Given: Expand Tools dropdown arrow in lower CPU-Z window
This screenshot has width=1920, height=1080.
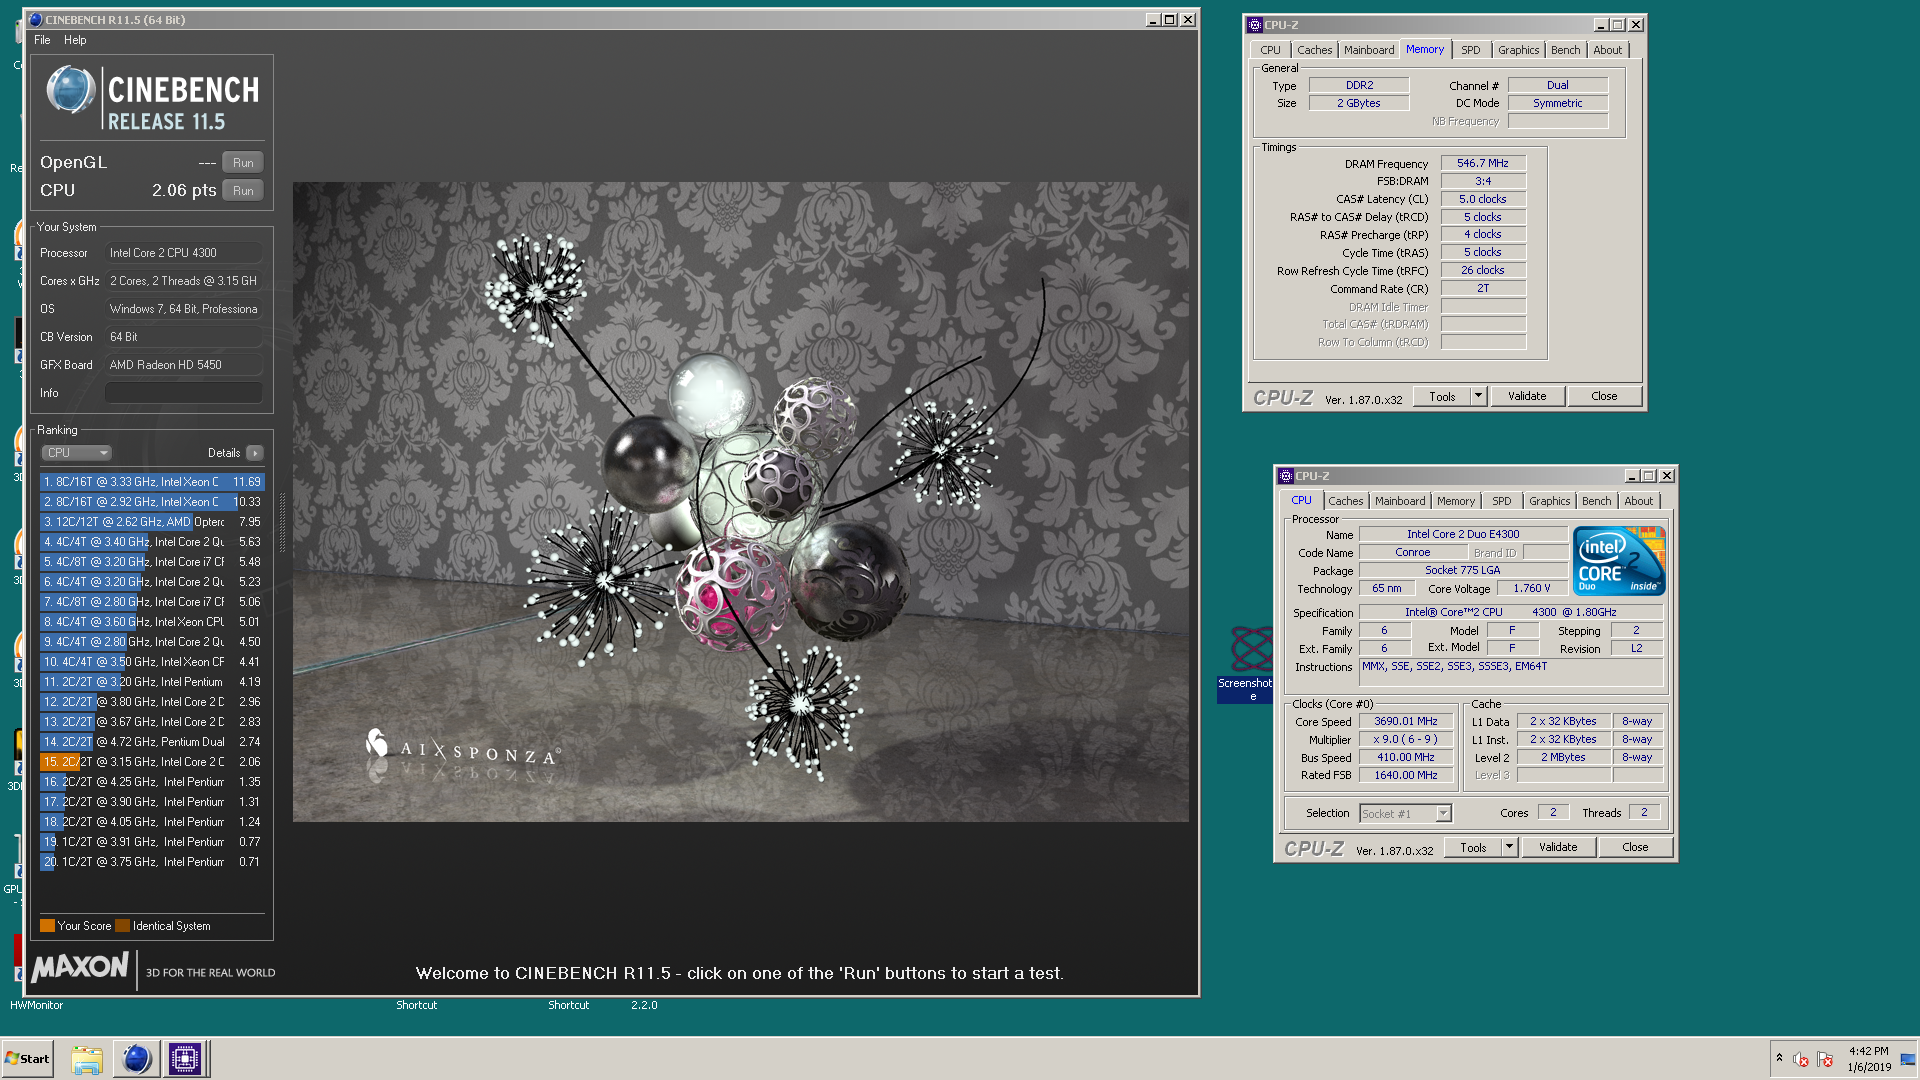Looking at the screenshot, I should (1509, 848).
